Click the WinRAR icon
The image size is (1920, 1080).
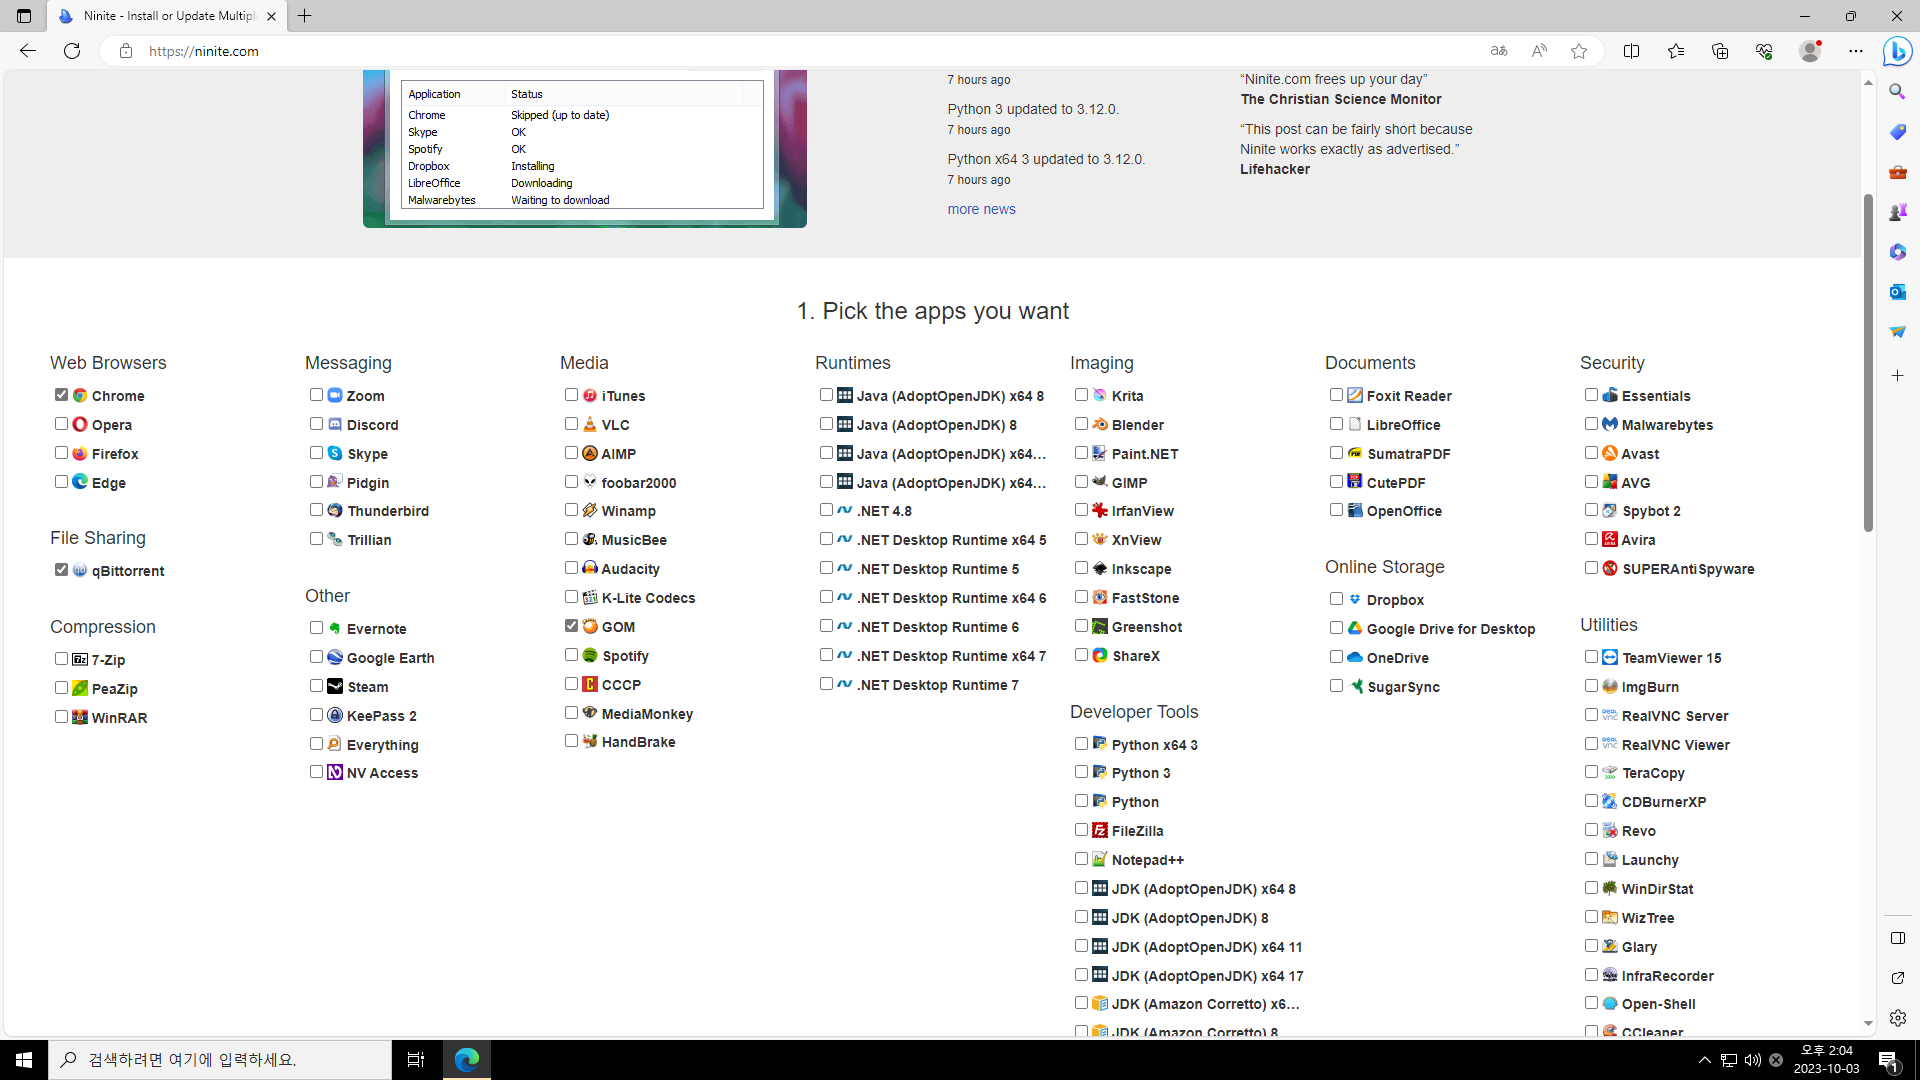80,718
